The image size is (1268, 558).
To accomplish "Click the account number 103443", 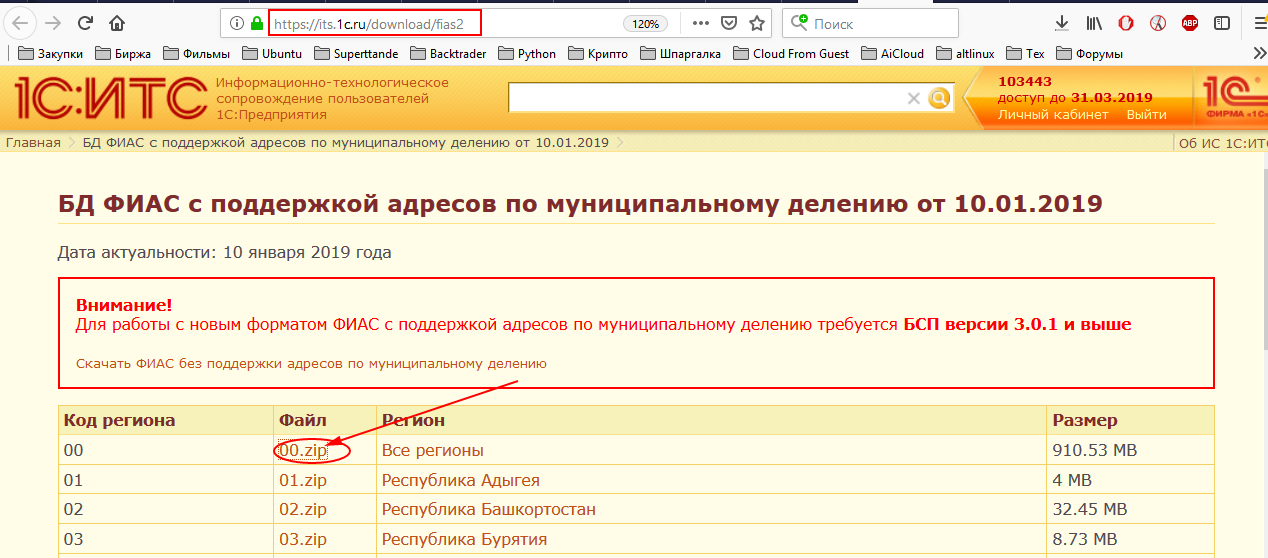I will tap(1025, 81).
